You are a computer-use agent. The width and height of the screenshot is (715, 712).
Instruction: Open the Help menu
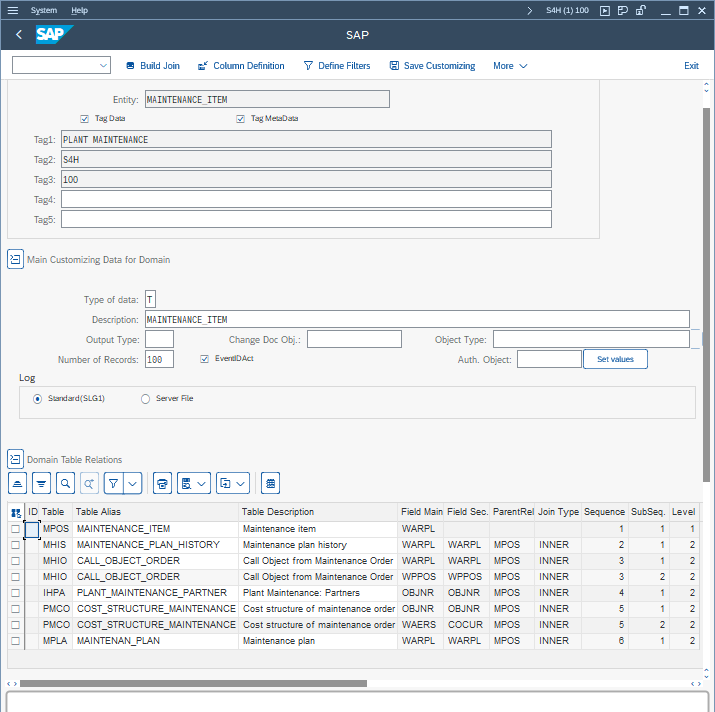coord(80,10)
